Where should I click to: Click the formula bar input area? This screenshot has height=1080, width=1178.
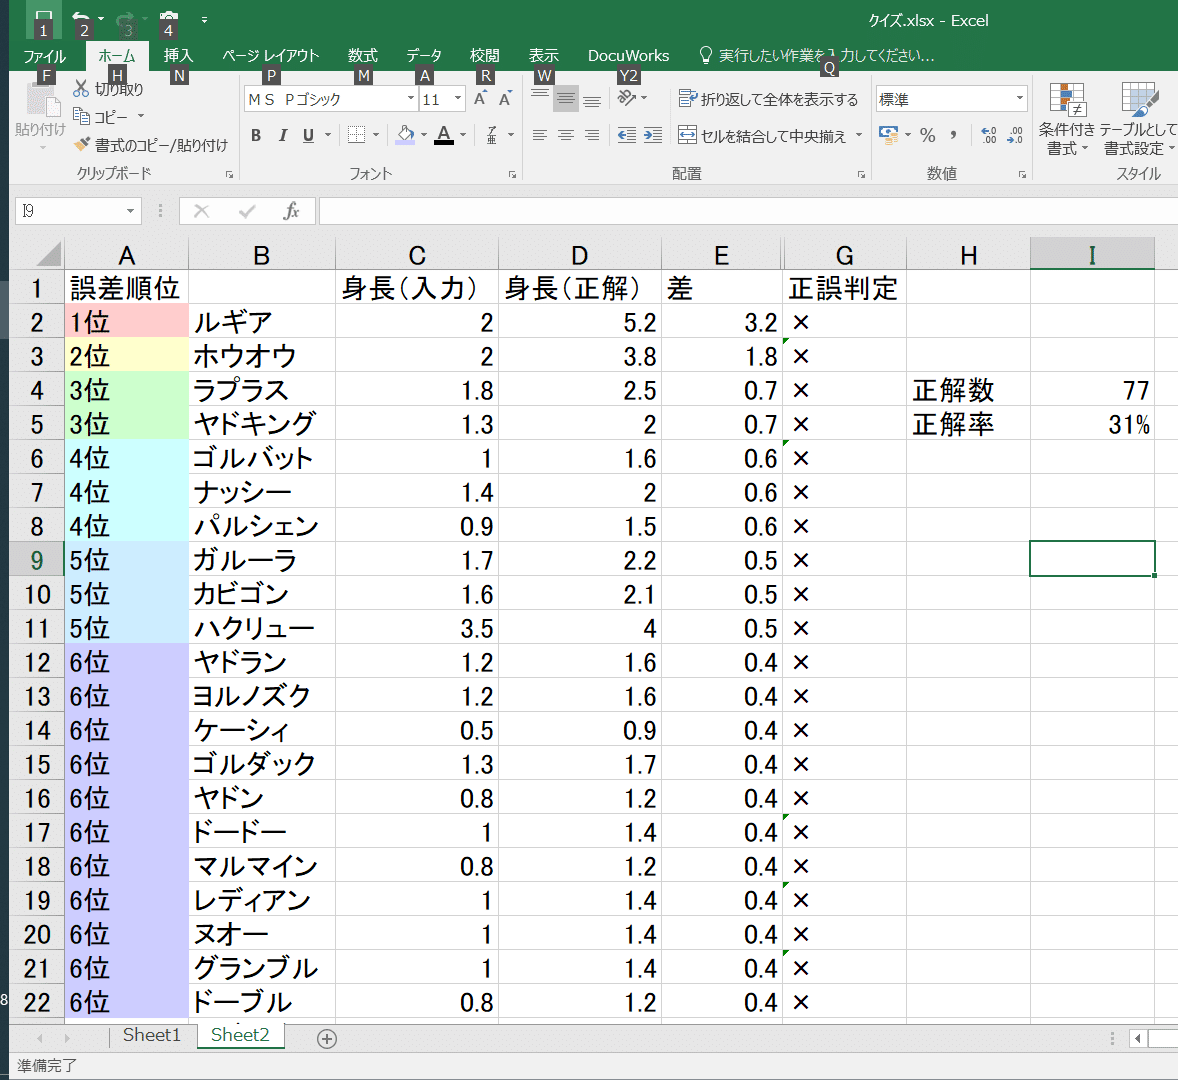(x=748, y=211)
